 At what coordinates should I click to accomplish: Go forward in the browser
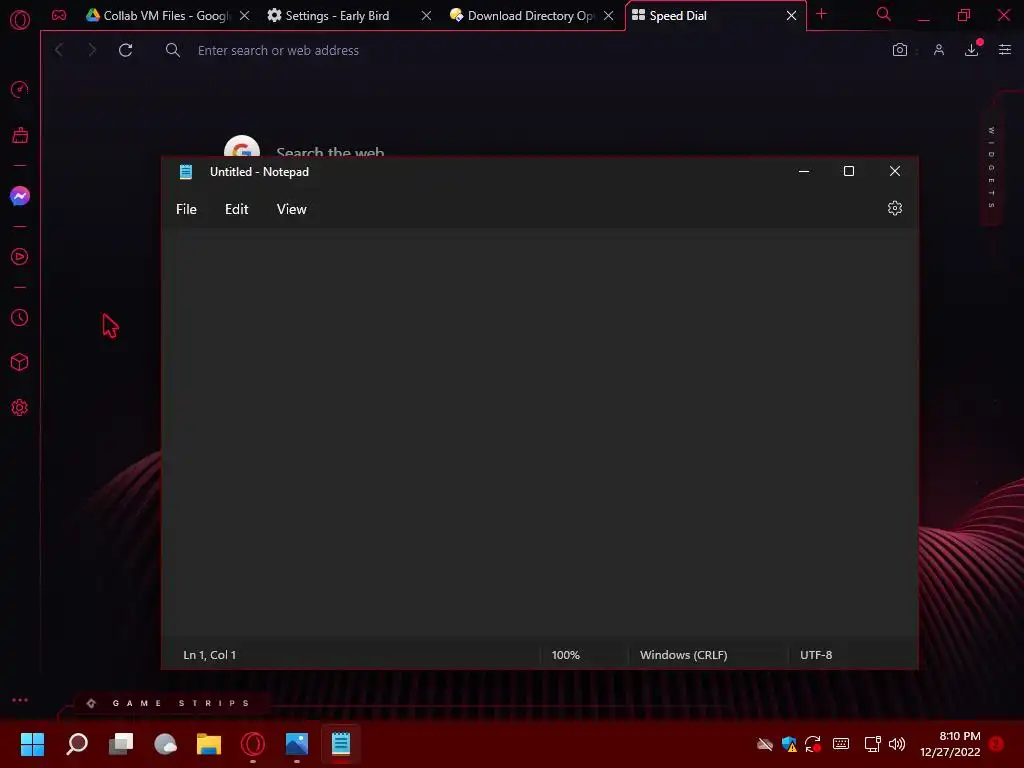(92, 50)
